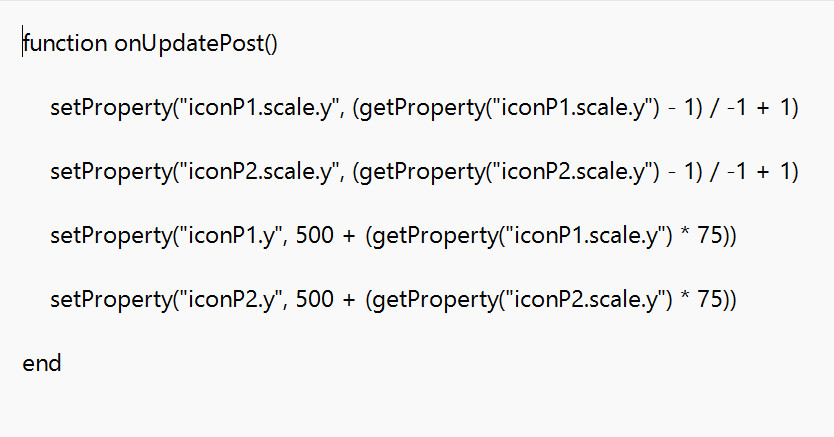The height and width of the screenshot is (437, 834).
Task: Click 'setProperty' on the iconP2.scale.y assignment line
Action: tap(108, 172)
